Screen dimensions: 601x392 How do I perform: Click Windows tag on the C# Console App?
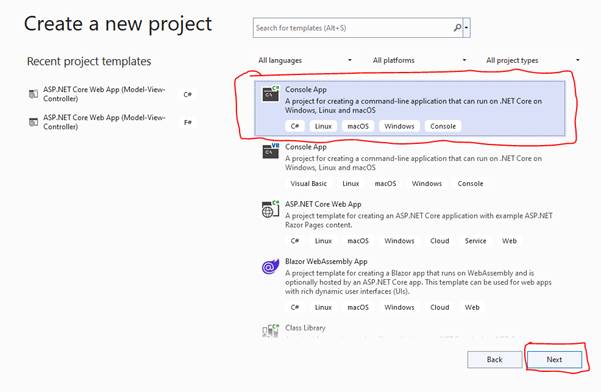[399, 126]
